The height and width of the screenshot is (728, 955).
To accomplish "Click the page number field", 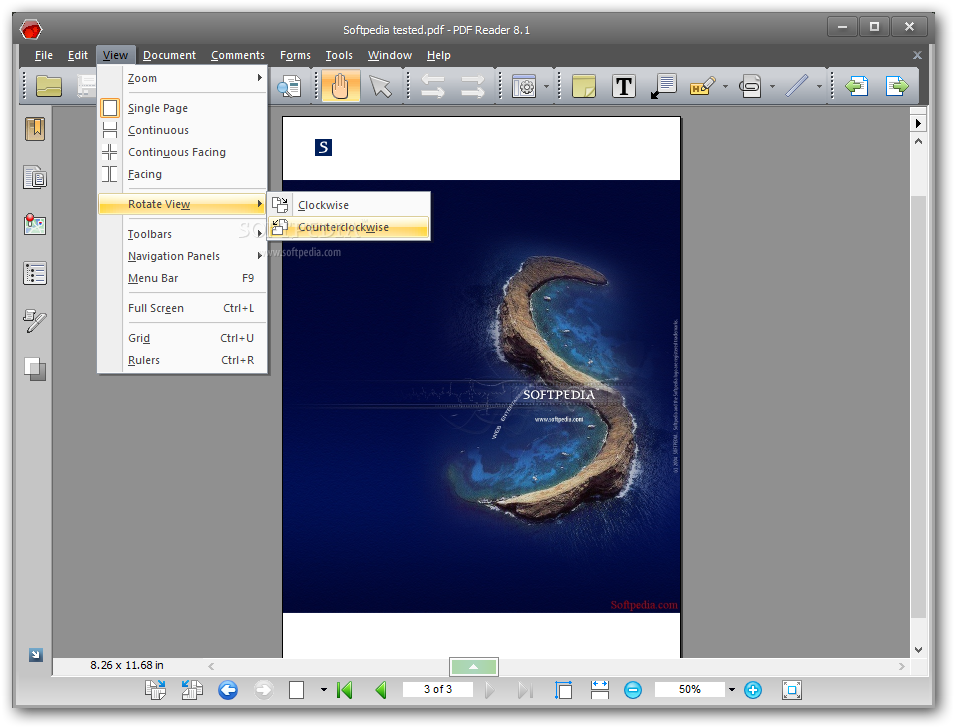I will 437,689.
